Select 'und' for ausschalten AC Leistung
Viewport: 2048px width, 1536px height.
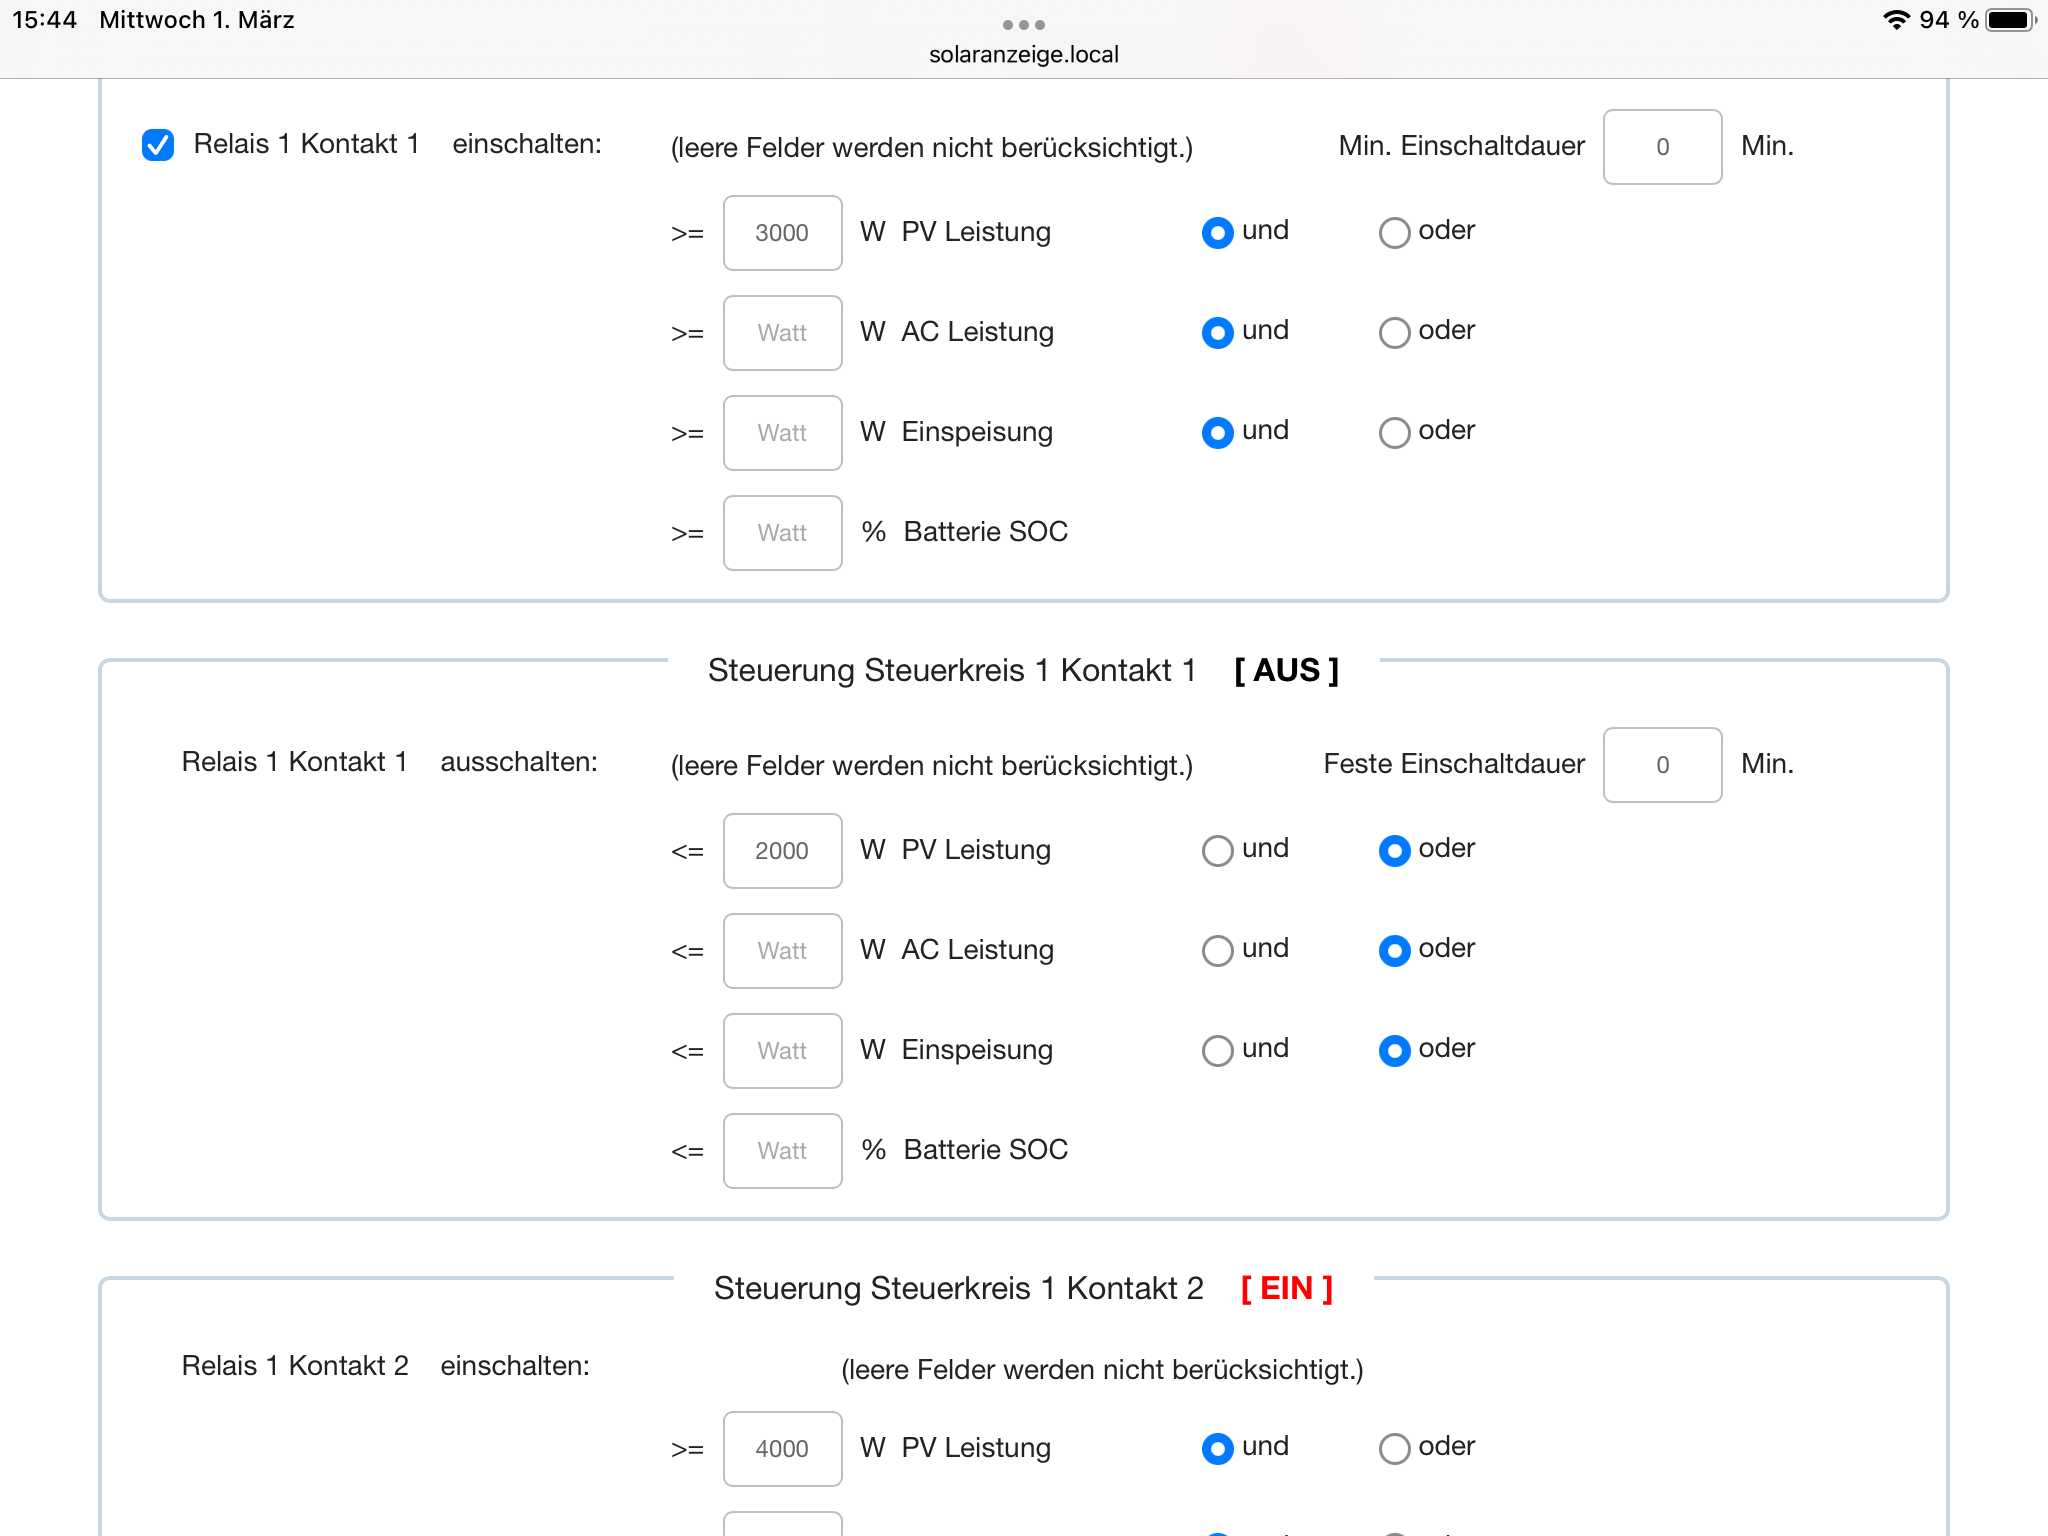[x=1217, y=951]
